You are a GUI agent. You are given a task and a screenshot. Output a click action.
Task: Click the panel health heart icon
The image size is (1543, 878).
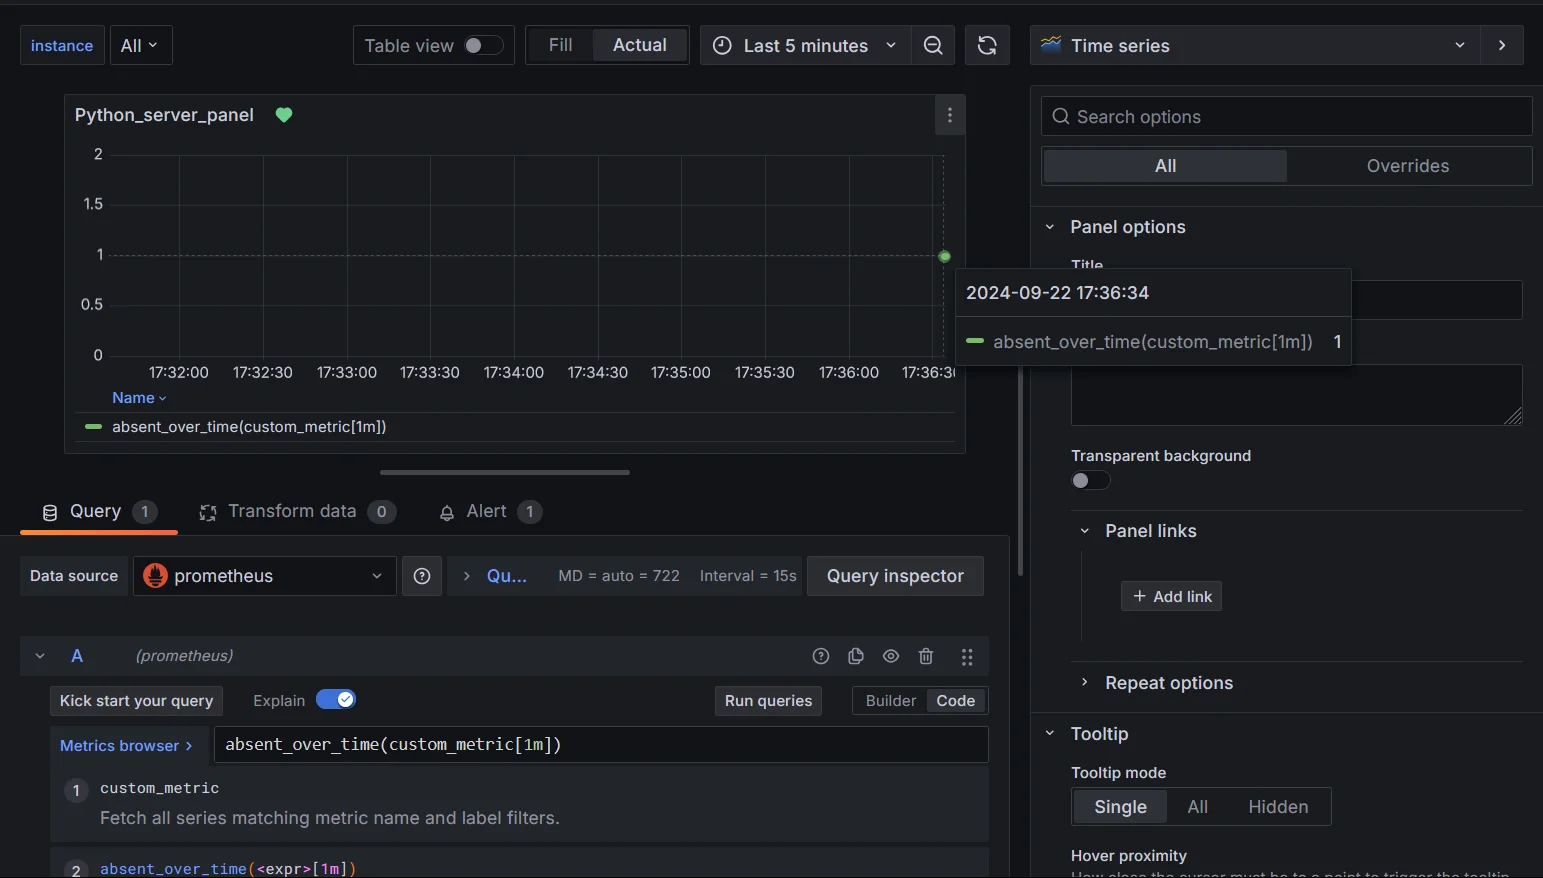284,115
